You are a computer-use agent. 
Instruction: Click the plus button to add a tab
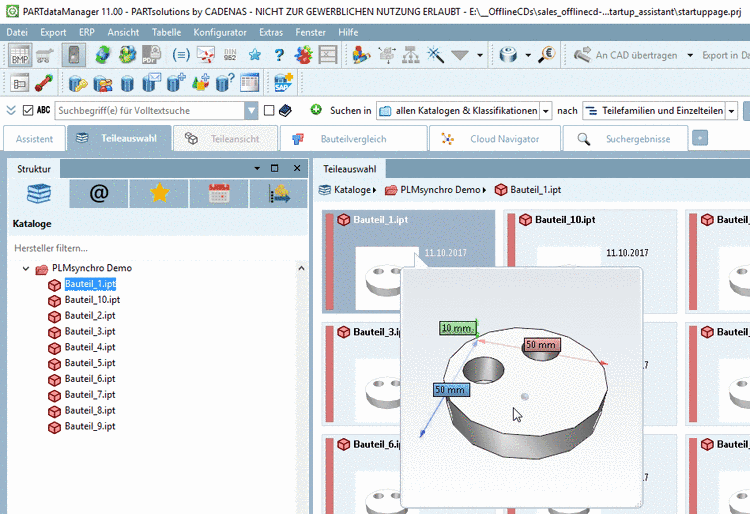700,138
